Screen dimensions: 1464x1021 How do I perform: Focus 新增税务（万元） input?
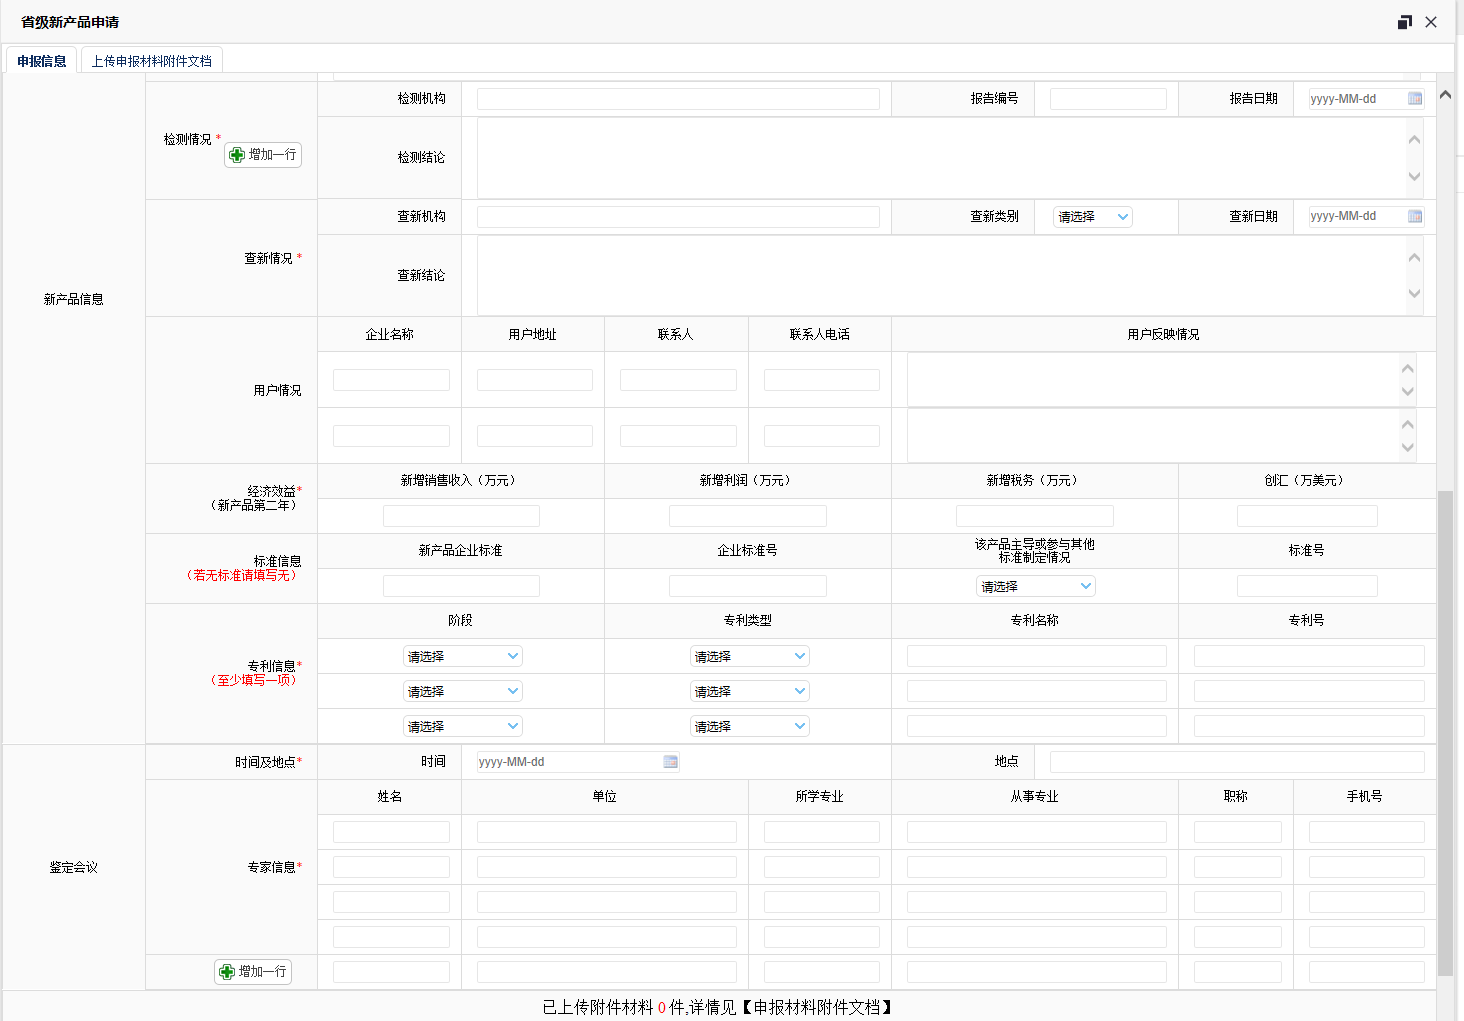pyautogui.click(x=1035, y=516)
